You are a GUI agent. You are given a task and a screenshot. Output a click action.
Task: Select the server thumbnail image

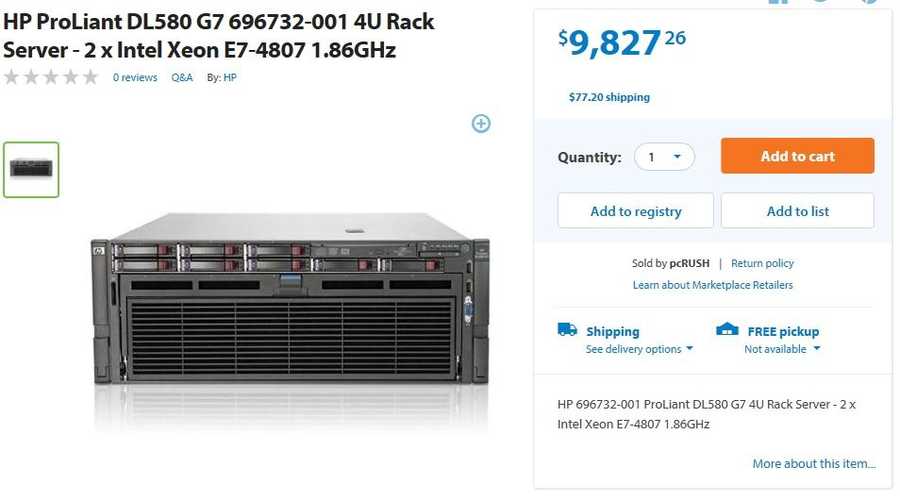pos(31,169)
